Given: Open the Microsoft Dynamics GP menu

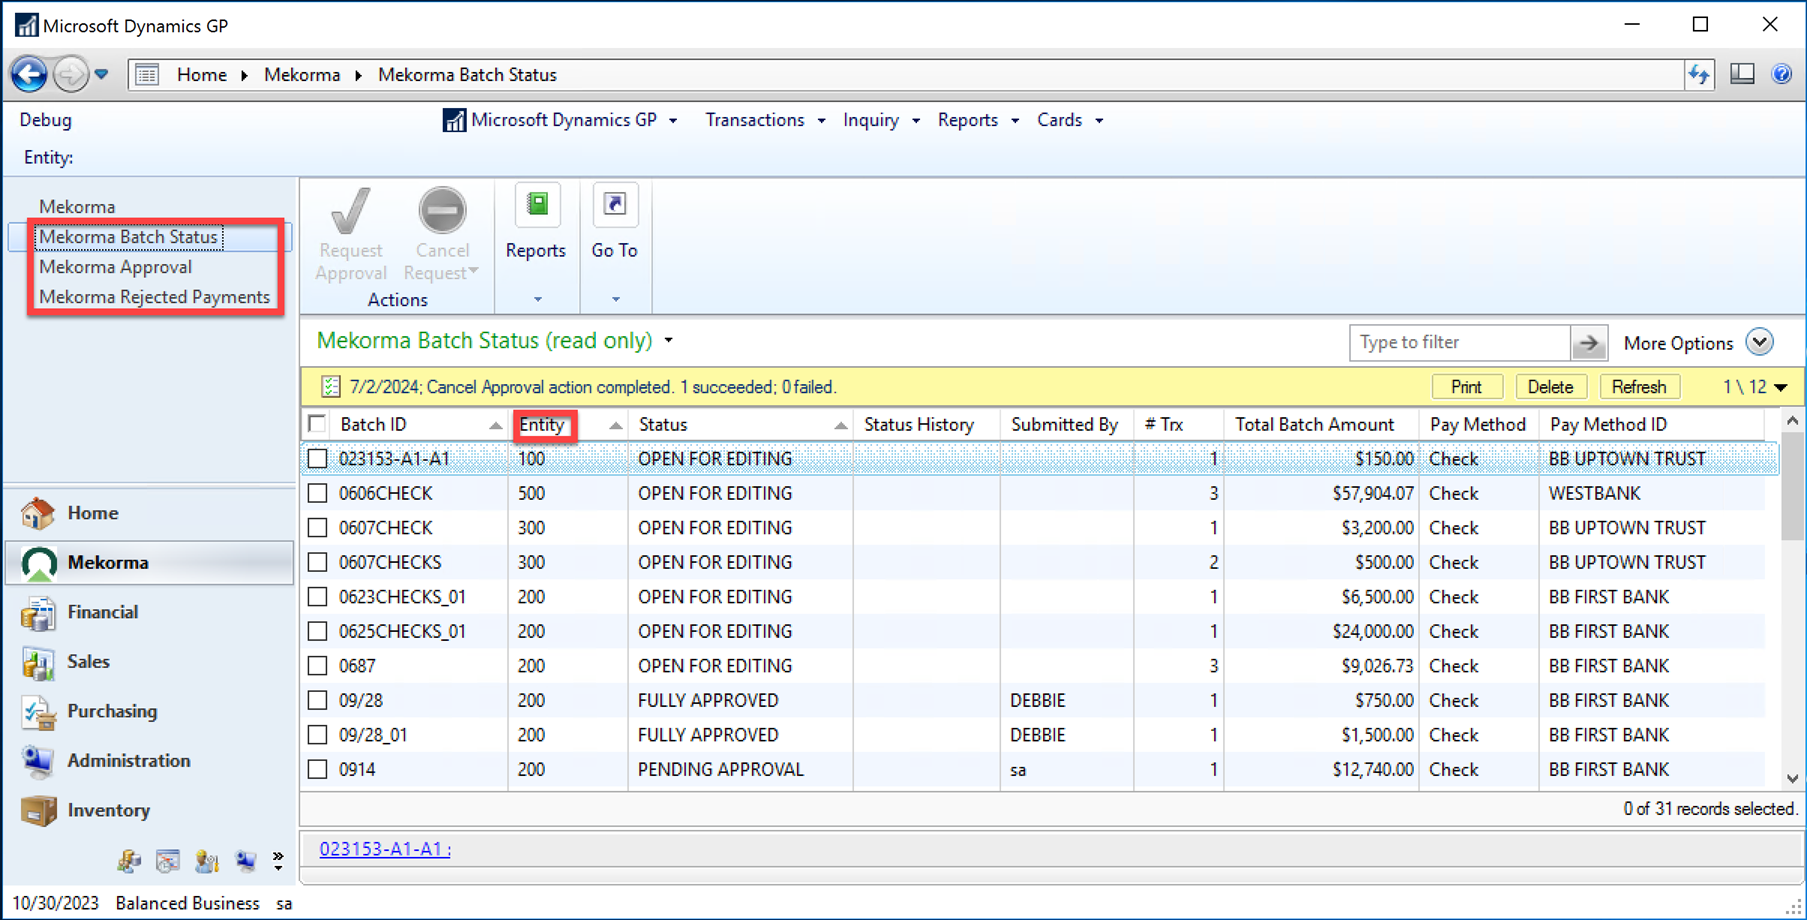Looking at the screenshot, I should (x=560, y=120).
